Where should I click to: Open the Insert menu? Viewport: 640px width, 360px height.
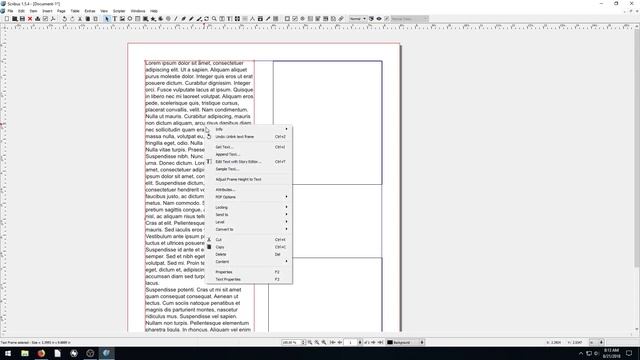tap(47, 11)
